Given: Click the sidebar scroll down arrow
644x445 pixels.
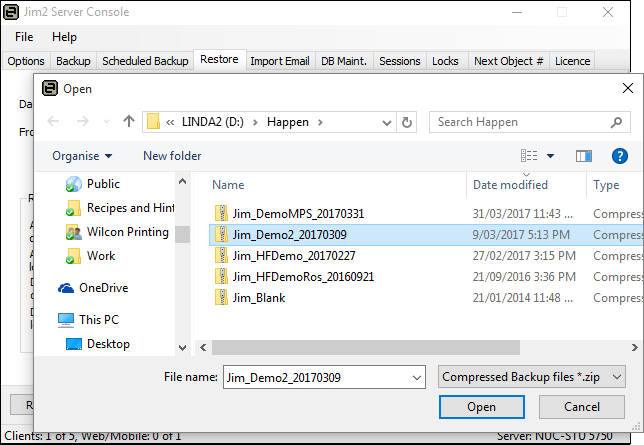Looking at the screenshot, I should point(183,348).
